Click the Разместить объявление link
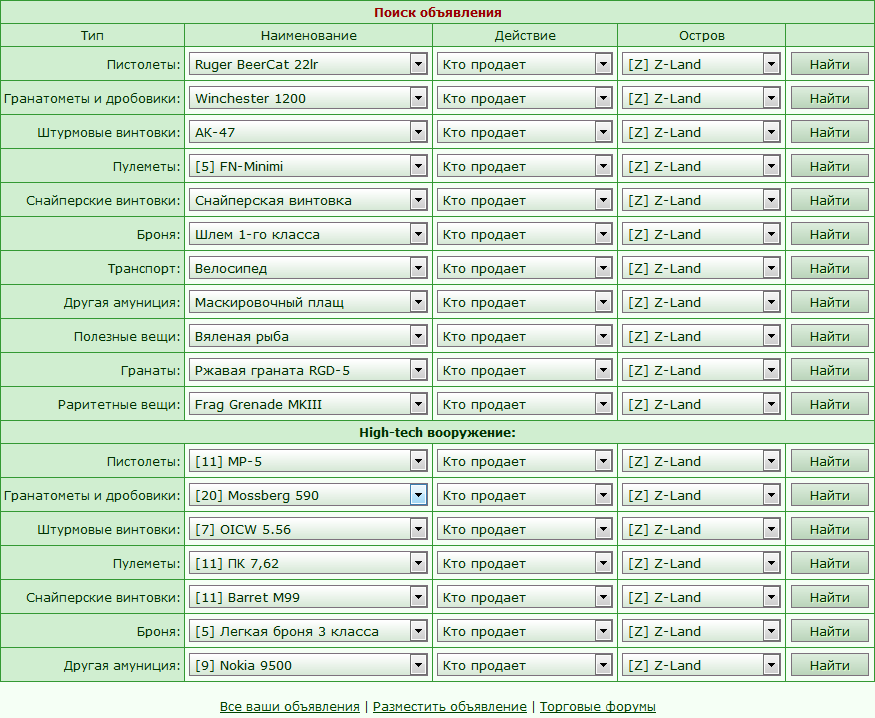 pos(449,707)
